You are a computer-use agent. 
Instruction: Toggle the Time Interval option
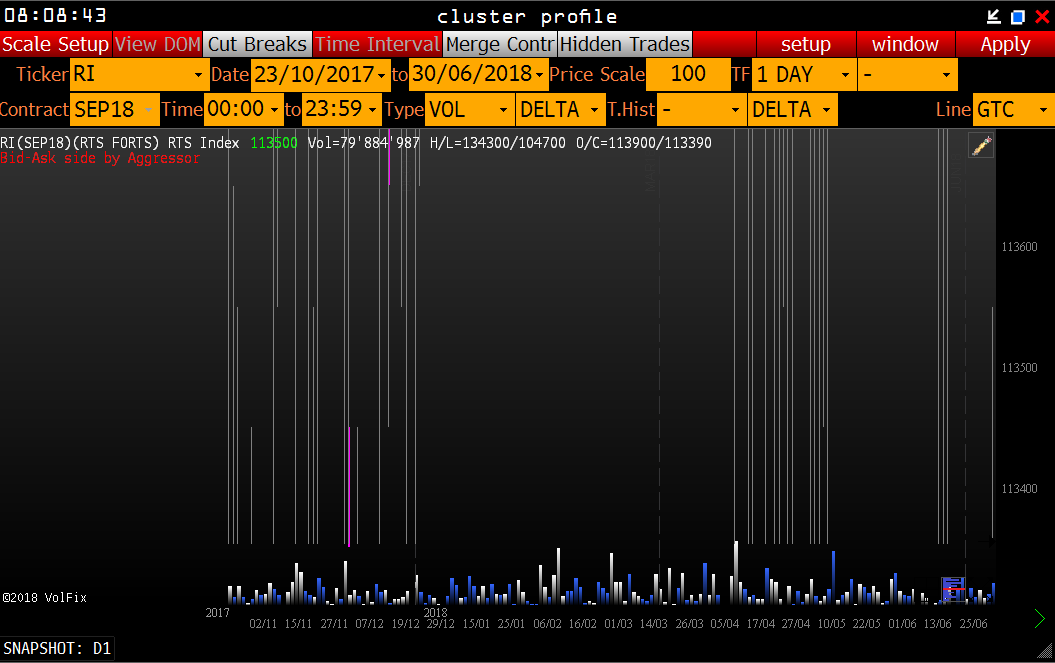(377, 44)
